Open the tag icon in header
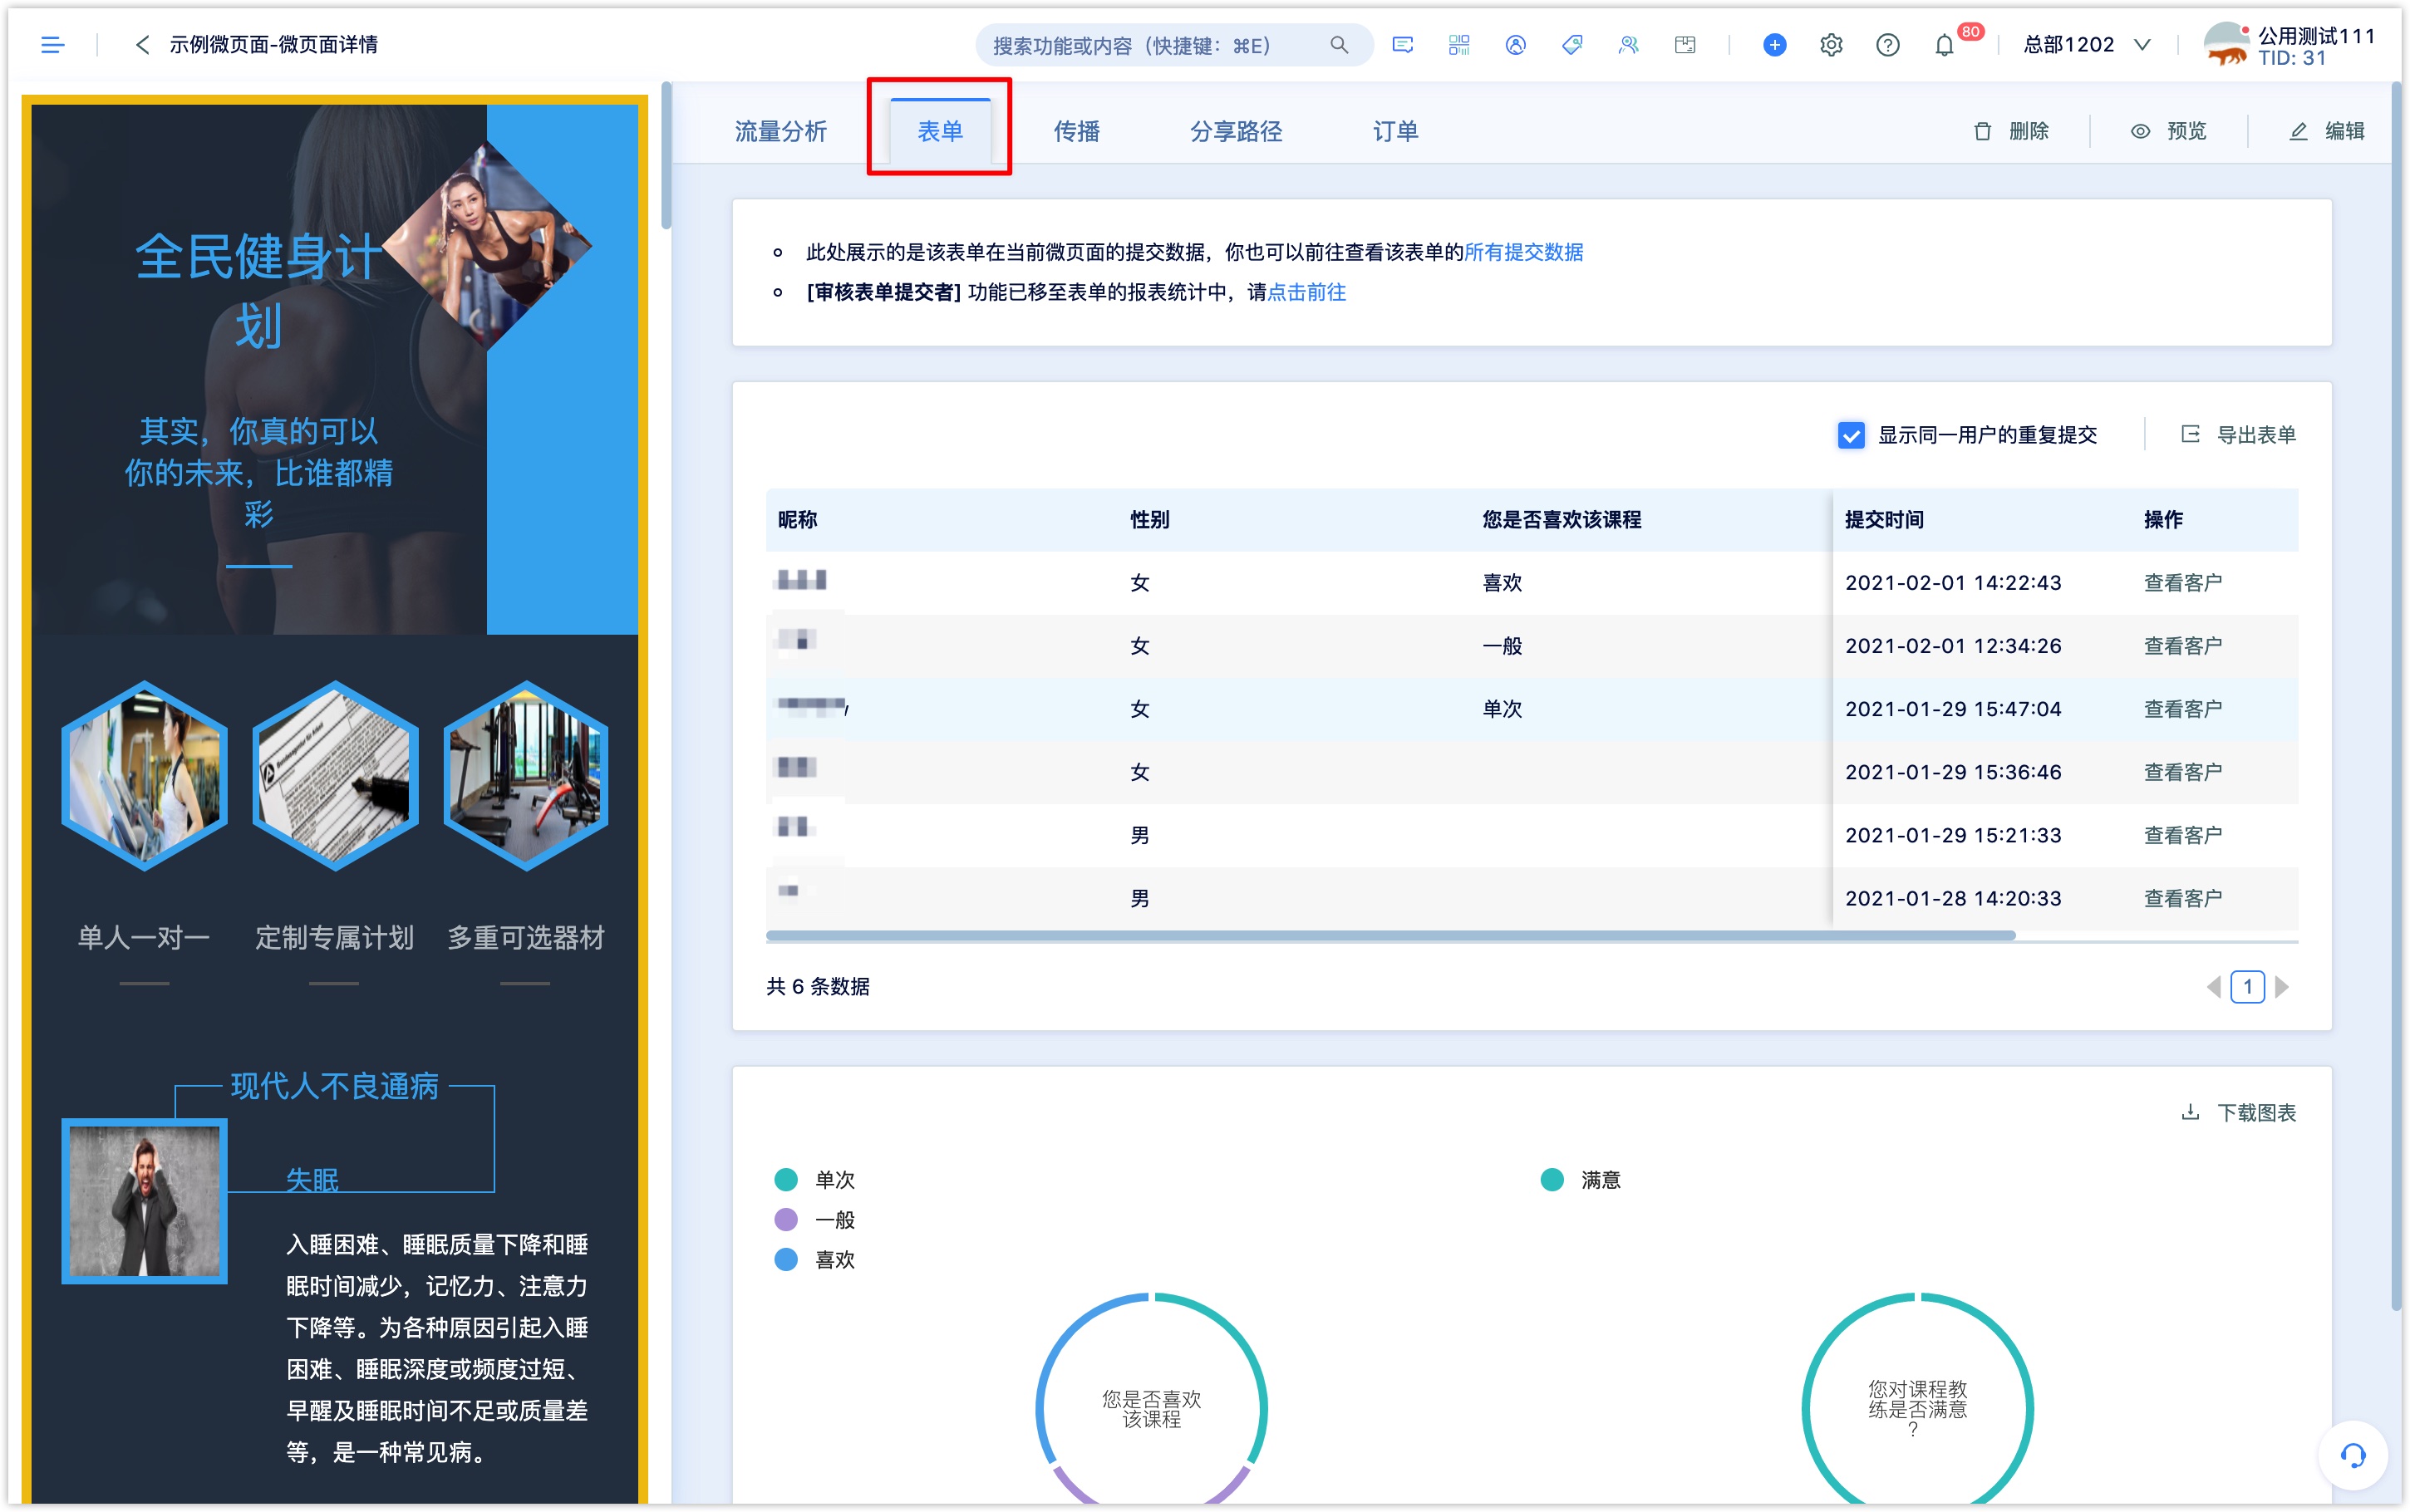The image size is (2410, 1512). point(1572,44)
